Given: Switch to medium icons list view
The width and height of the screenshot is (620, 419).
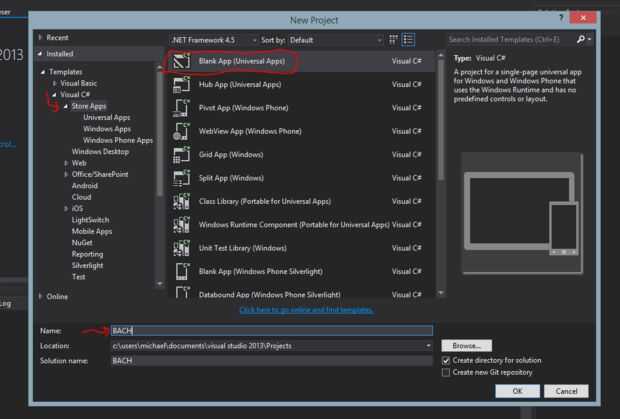Looking at the screenshot, I should pos(408,40).
